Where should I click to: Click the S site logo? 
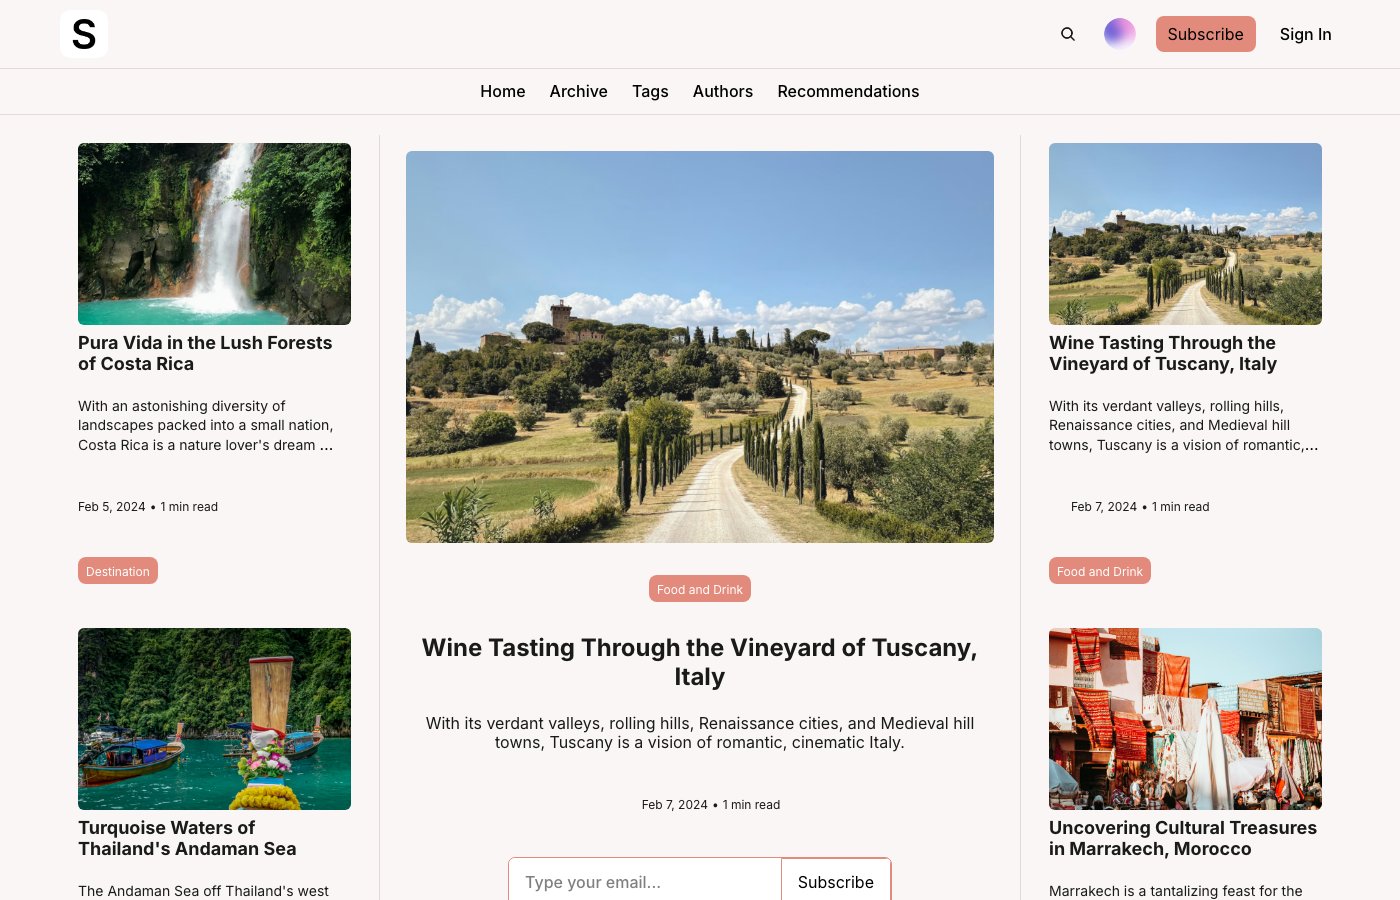[x=84, y=34]
